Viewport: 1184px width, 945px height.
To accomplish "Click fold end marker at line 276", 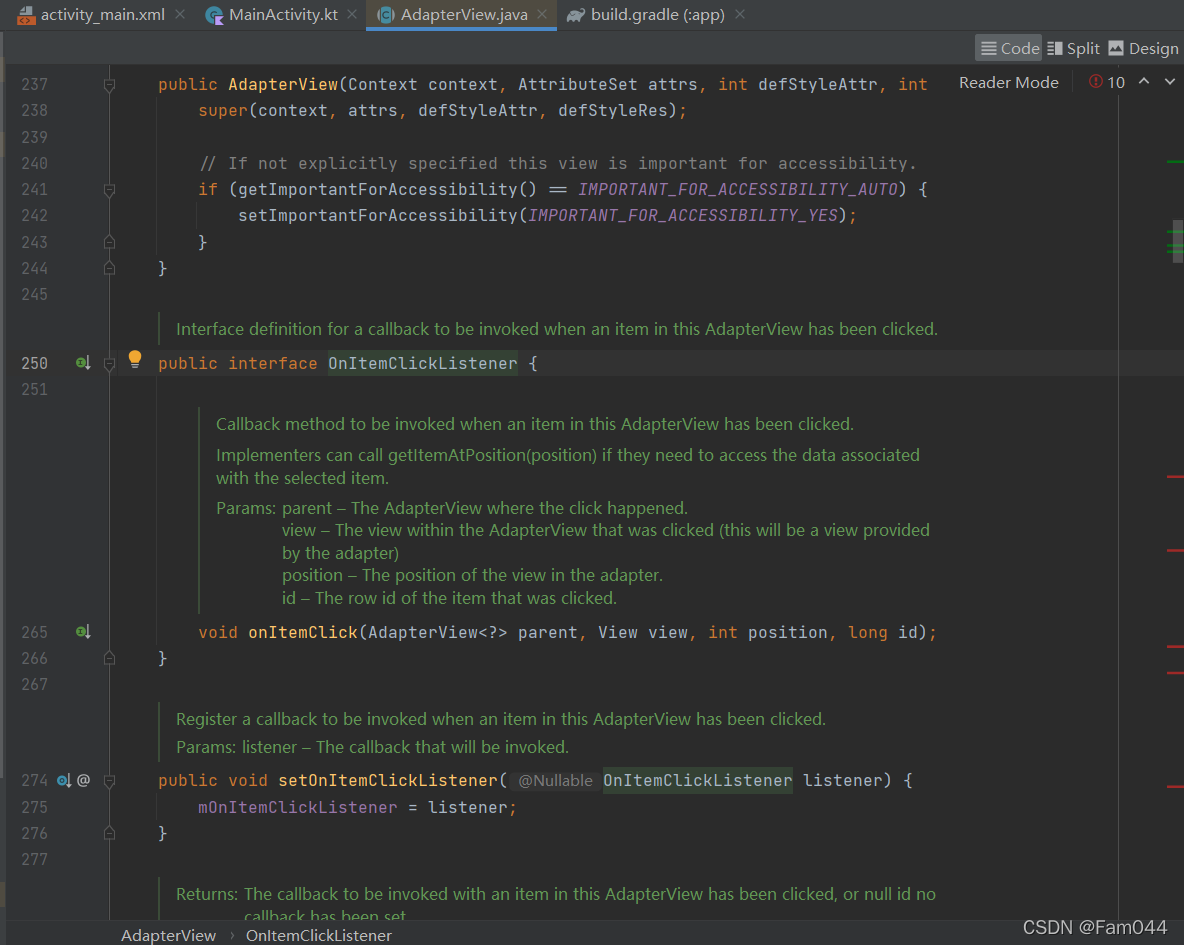I will (x=109, y=833).
